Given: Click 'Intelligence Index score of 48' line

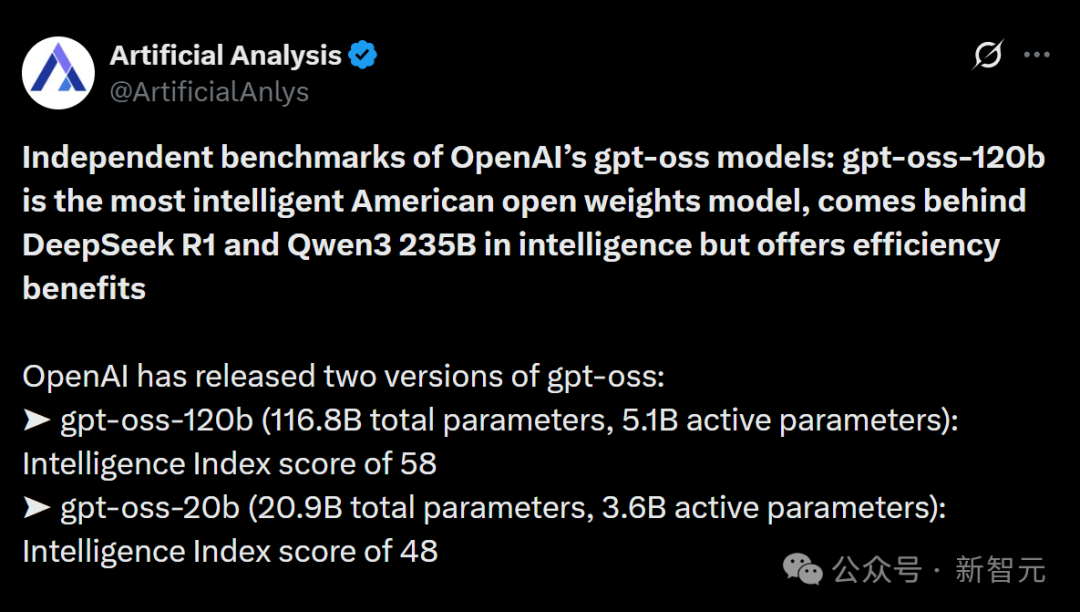Looking at the screenshot, I should 230,551.
